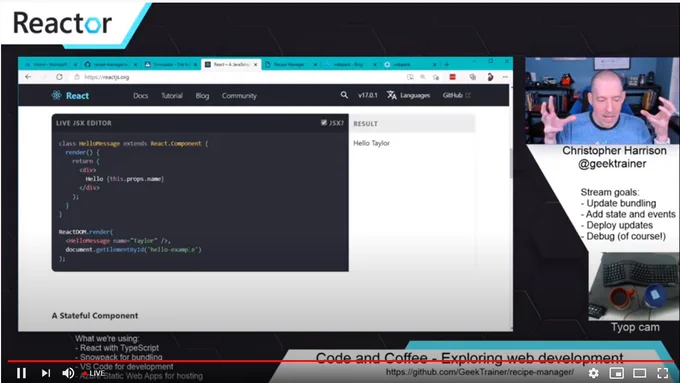This screenshot has width=680, height=383.
Task: Click the Christopher Harrison webcam thumbnail
Action: (602, 101)
